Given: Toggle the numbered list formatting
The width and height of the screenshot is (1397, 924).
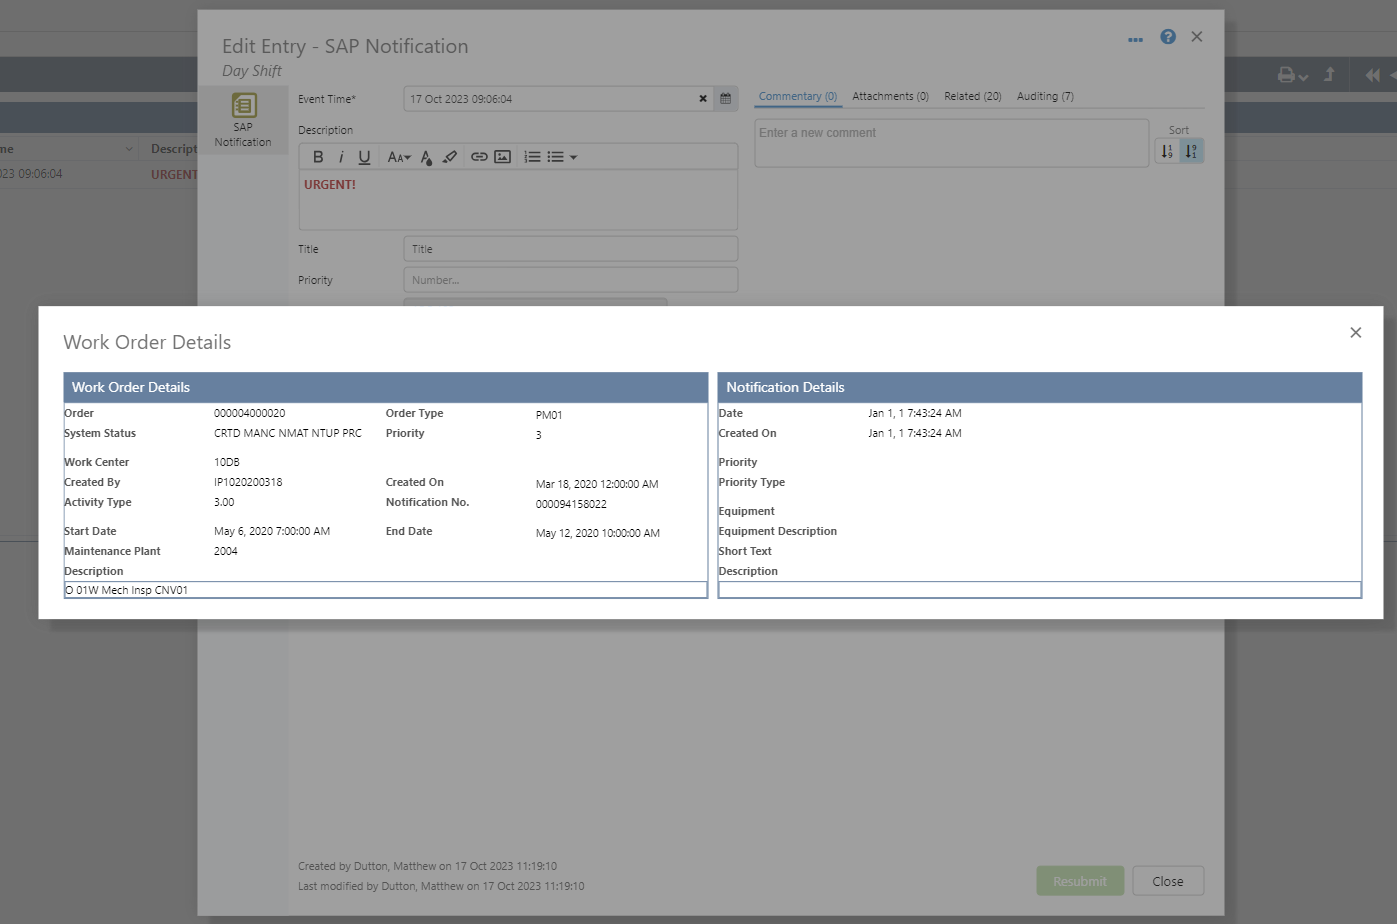Looking at the screenshot, I should point(532,157).
